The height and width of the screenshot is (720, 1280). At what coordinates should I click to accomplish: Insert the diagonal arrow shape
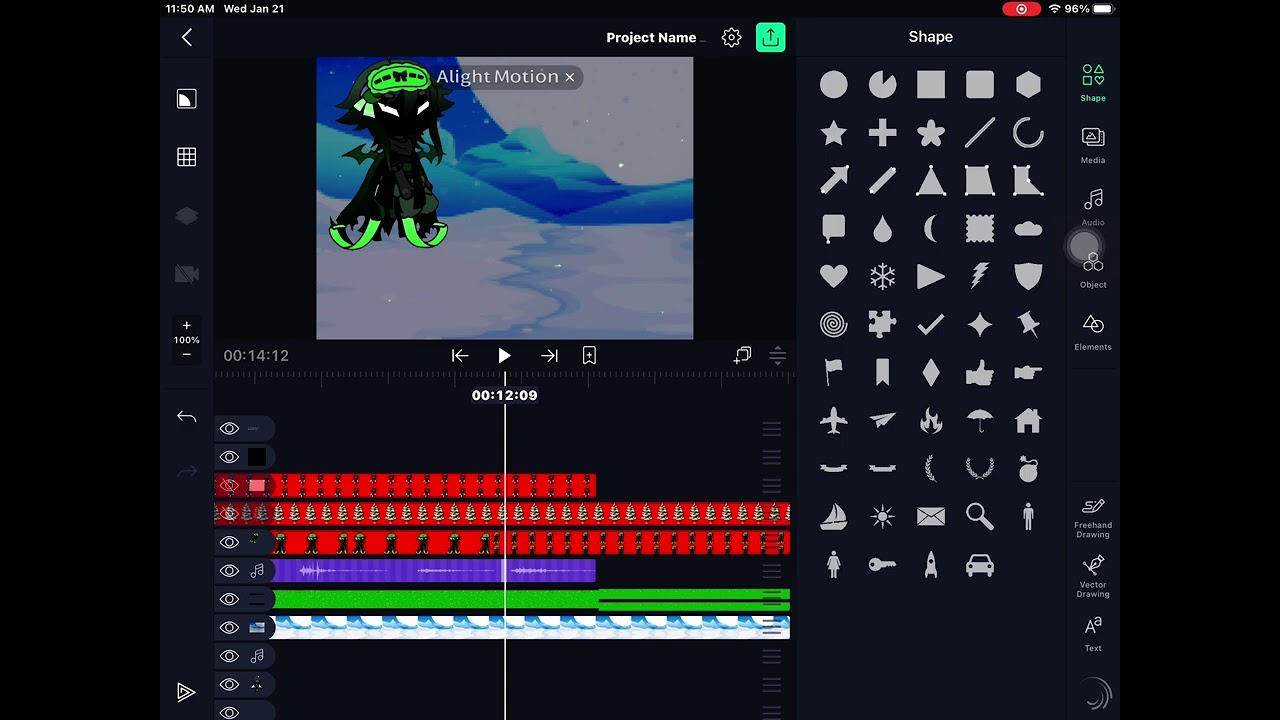coord(833,181)
